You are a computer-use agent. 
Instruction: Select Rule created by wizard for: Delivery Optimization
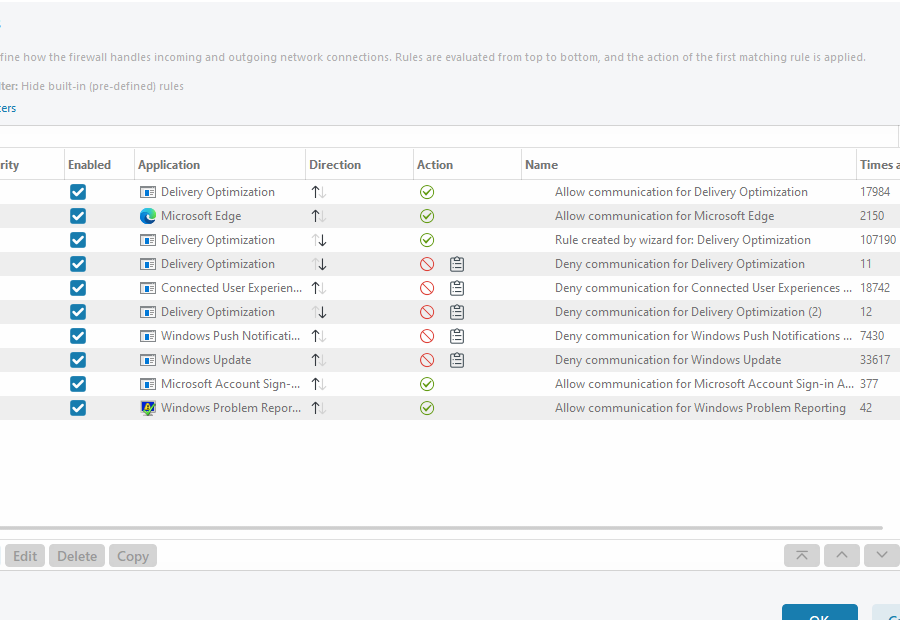pos(682,240)
